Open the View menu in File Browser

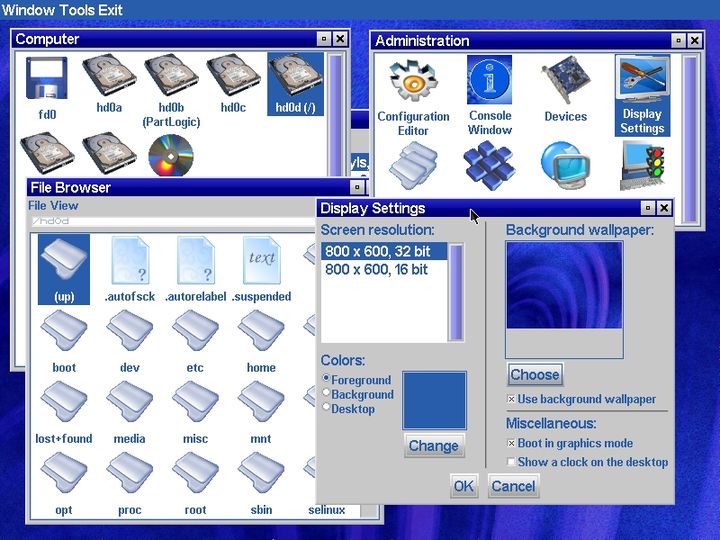65,206
